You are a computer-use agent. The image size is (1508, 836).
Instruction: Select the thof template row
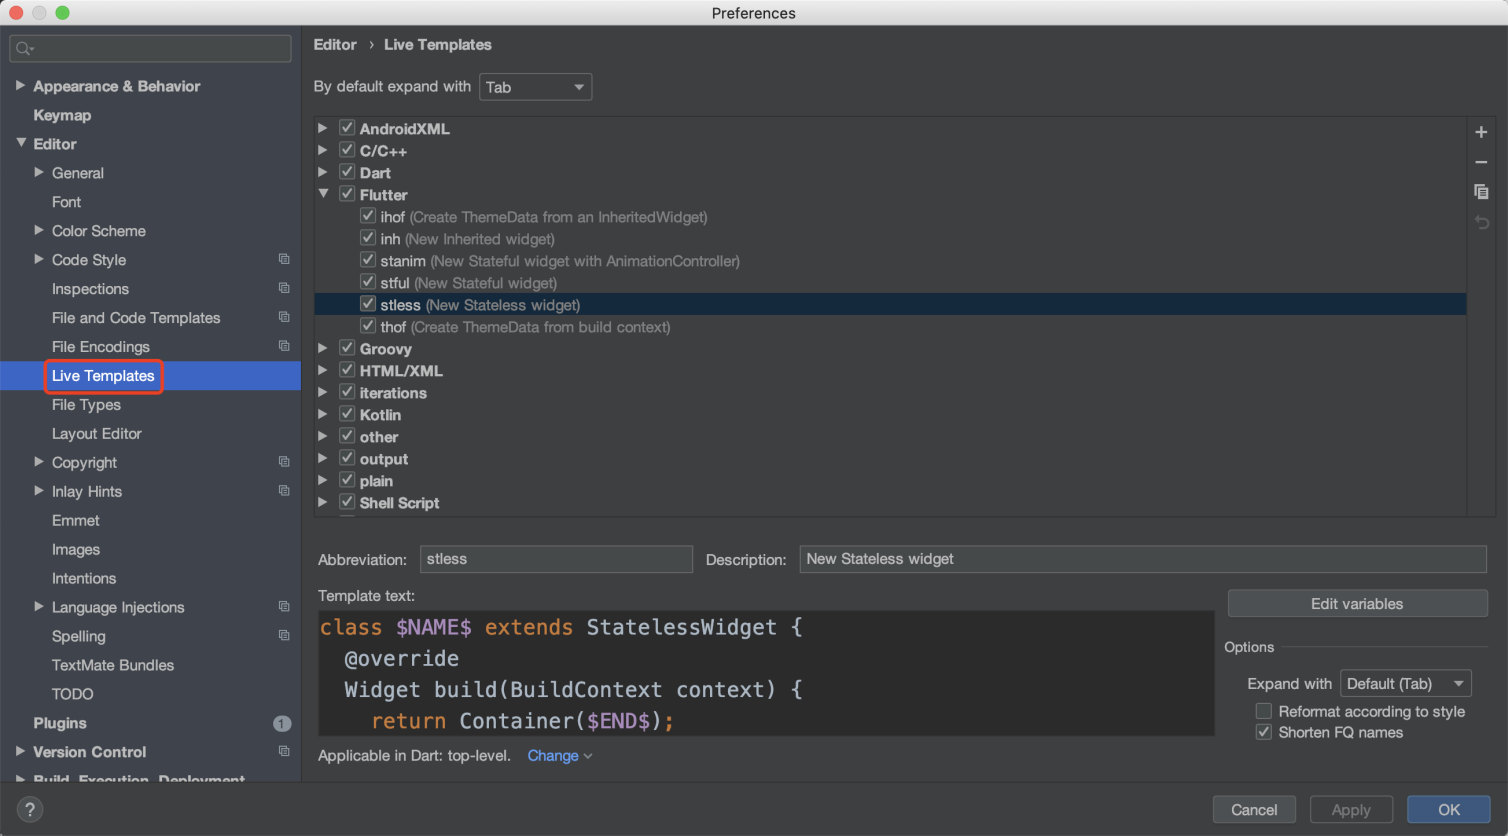click(x=890, y=327)
